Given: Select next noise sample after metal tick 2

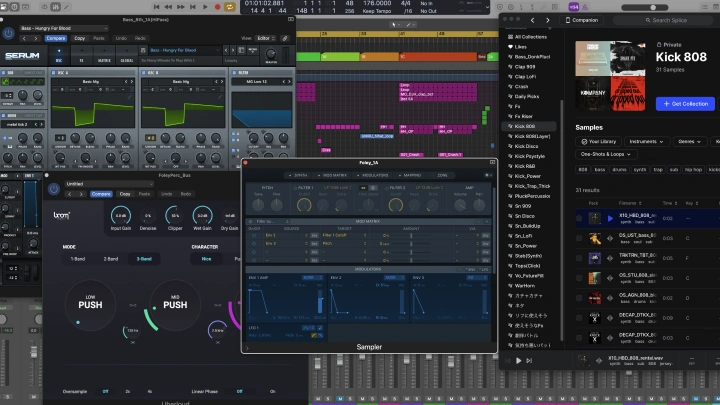Looking at the screenshot, I should pos(41,124).
